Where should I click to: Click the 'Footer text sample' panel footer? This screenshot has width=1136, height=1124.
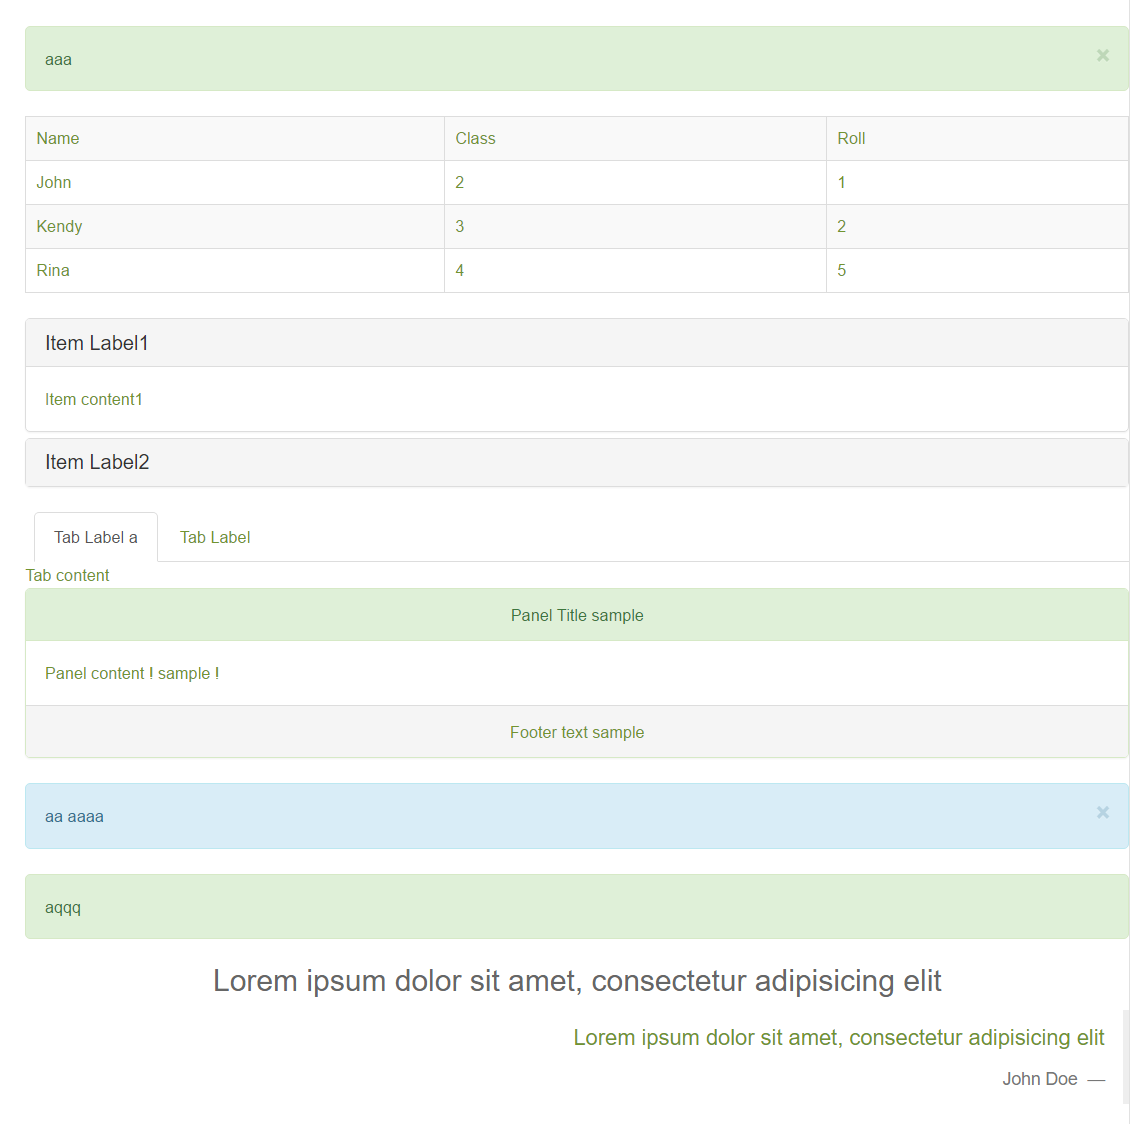[577, 731]
